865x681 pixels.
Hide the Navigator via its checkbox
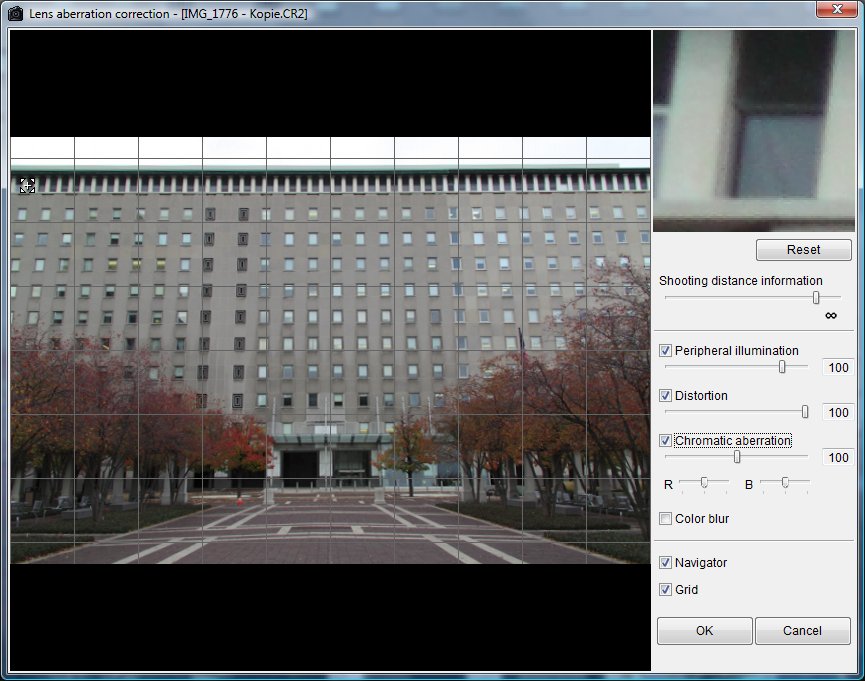click(x=666, y=563)
